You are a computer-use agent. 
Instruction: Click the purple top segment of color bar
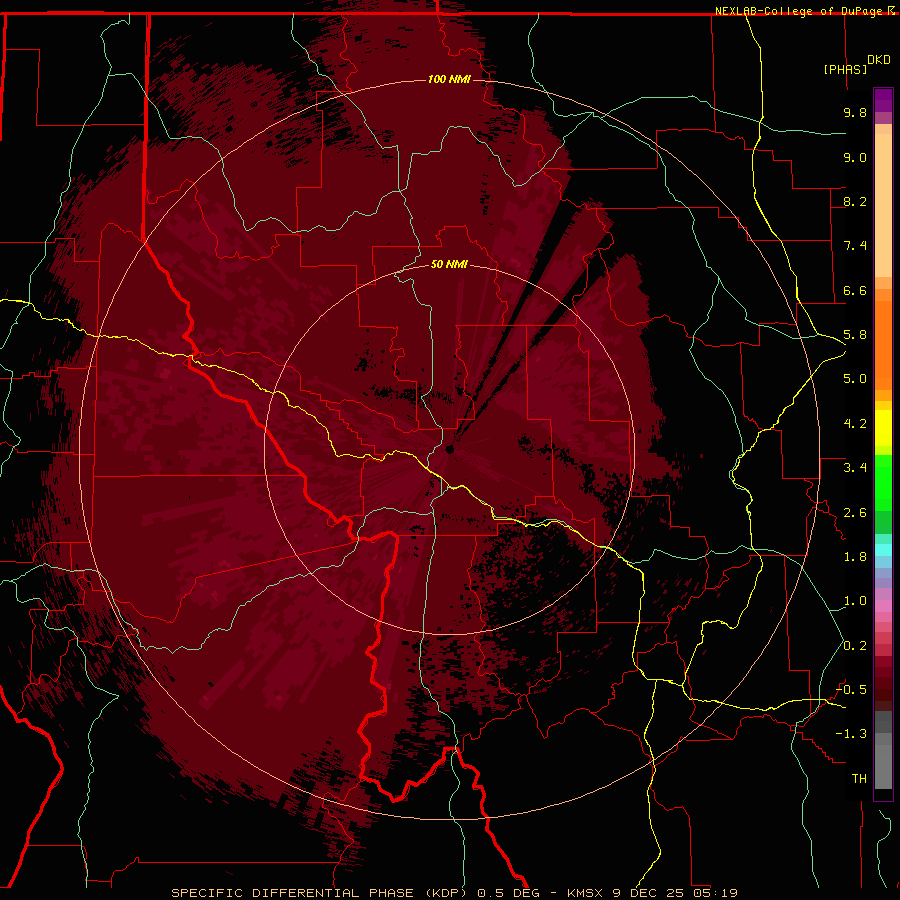point(883,100)
